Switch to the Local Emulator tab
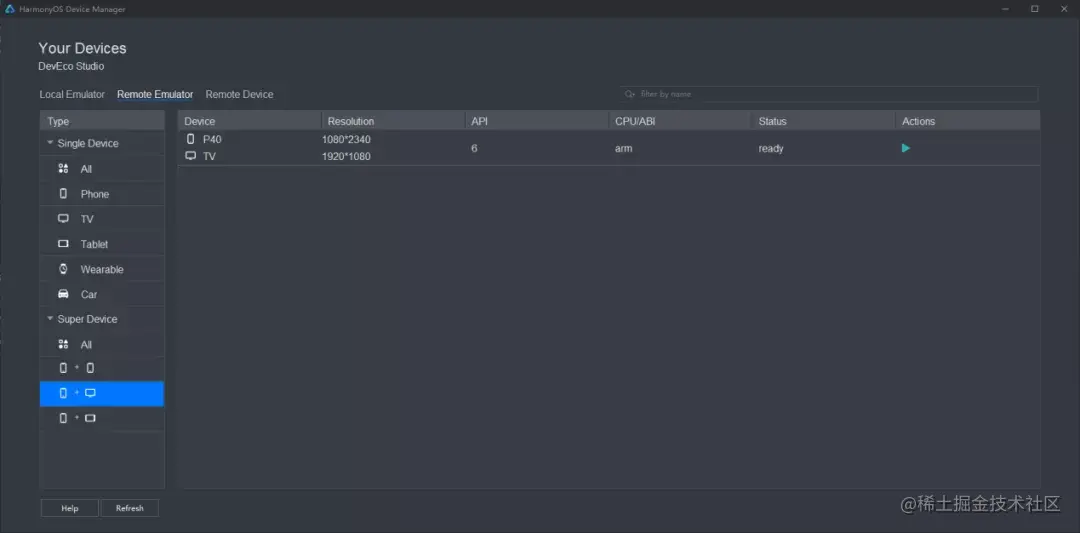1080x533 pixels. 72,94
